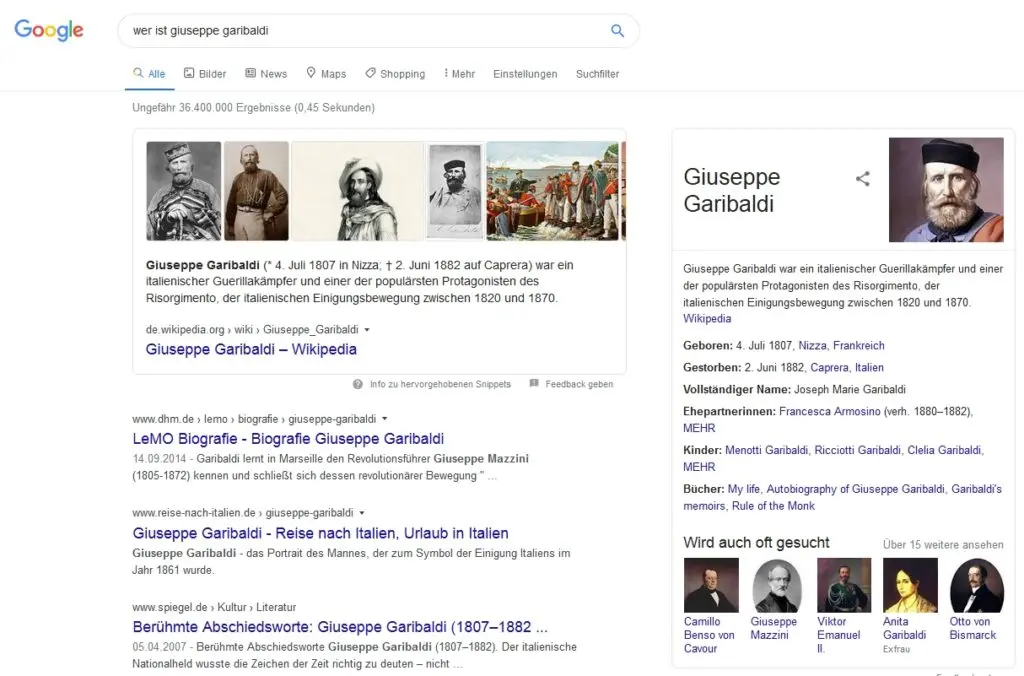The image size is (1024, 676).
Task: Click Über 15 weitere ansehen
Action: point(943,545)
